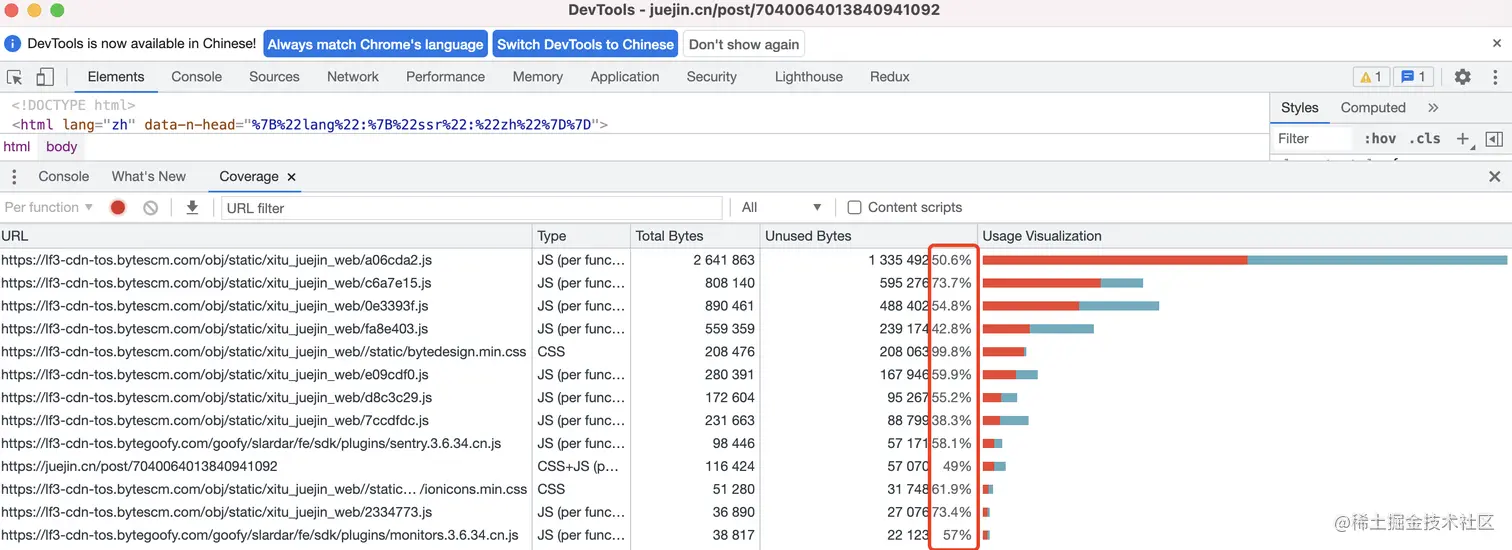Viewport: 1512px width, 550px height.
Task: Select the 7ccdfdc.js coverage row
Action: [x=756, y=421]
